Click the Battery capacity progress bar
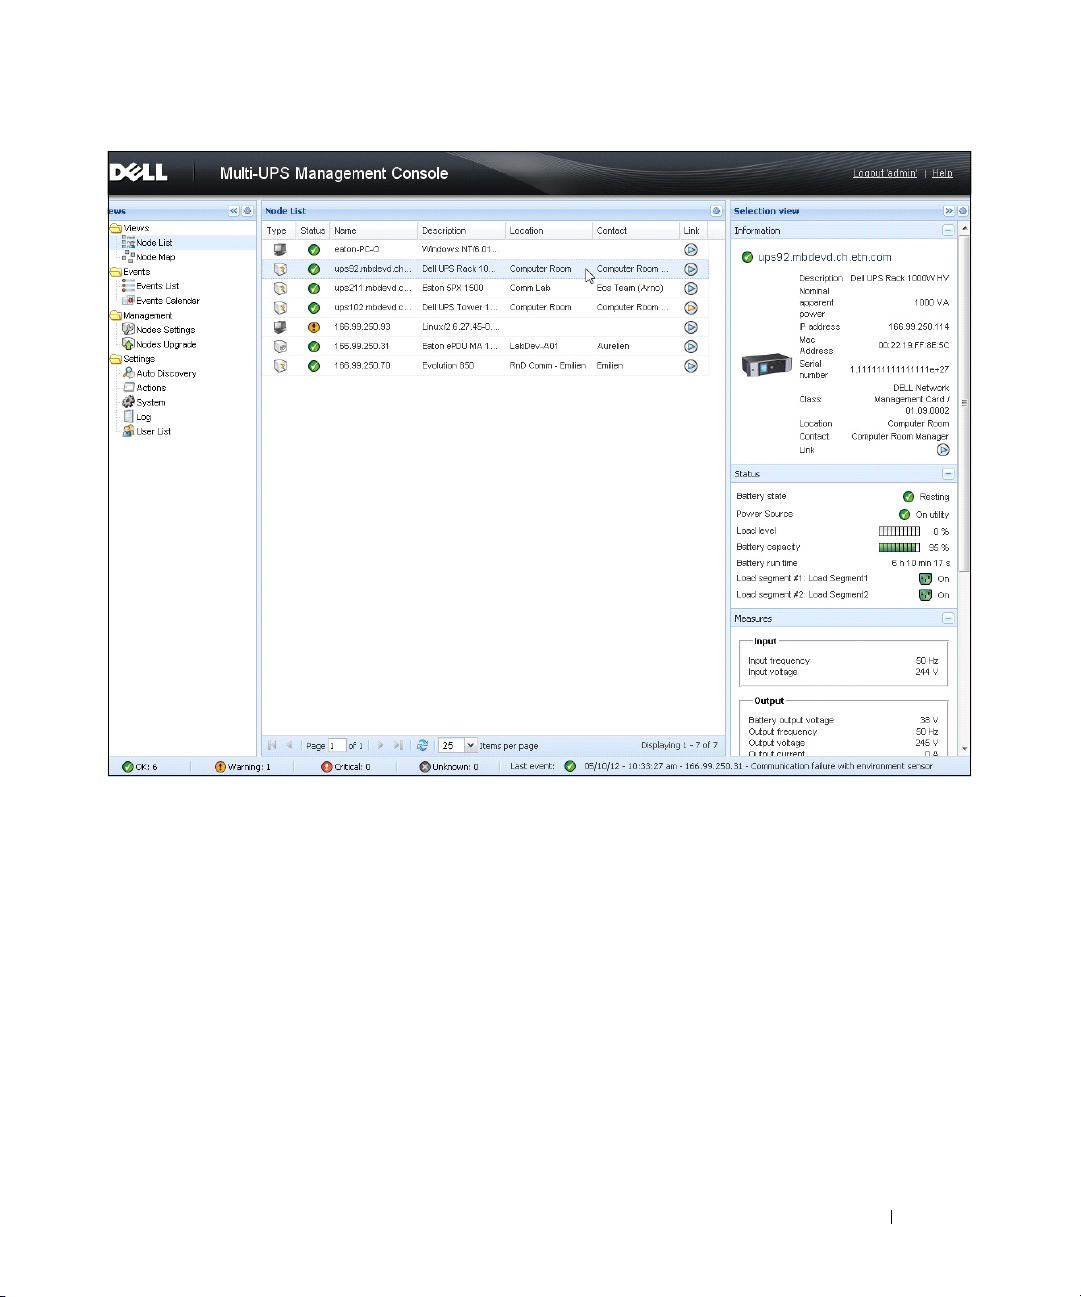Image resolution: width=1081 pixels, height=1297 pixels. pyautogui.click(x=899, y=547)
